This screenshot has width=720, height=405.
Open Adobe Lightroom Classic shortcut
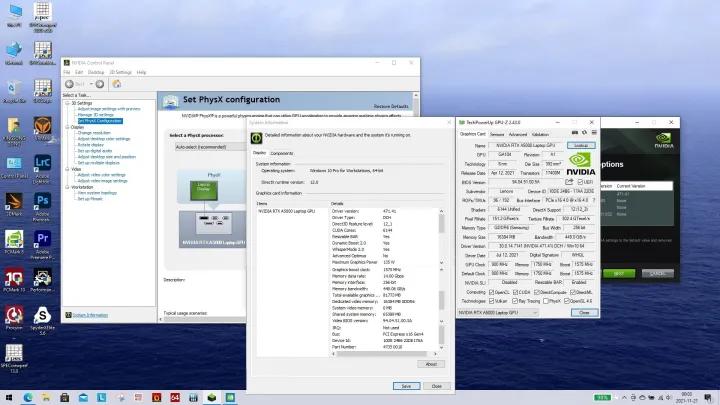coord(43,162)
